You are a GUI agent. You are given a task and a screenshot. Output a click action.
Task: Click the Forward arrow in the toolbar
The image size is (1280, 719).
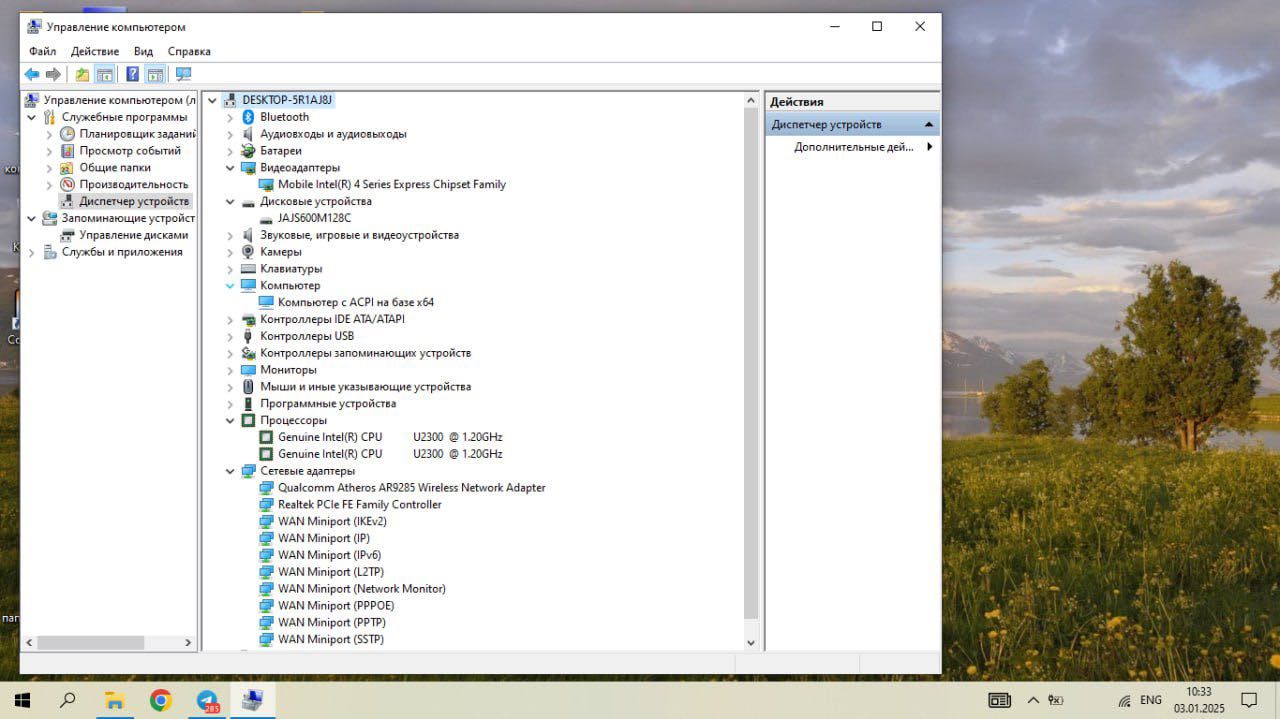(x=53, y=74)
